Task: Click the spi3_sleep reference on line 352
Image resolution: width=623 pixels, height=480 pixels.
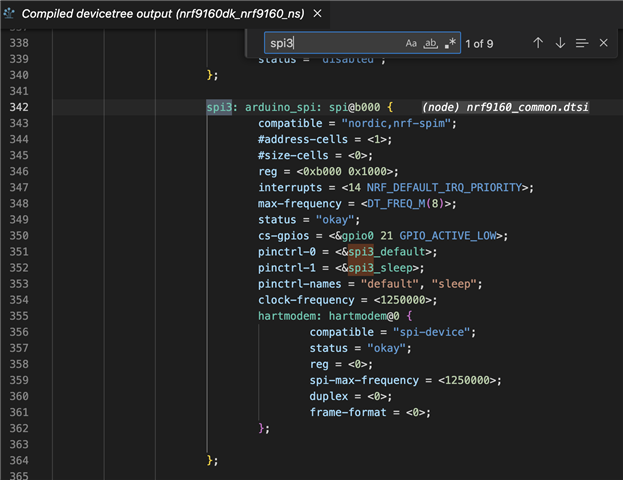Action: tap(382, 268)
